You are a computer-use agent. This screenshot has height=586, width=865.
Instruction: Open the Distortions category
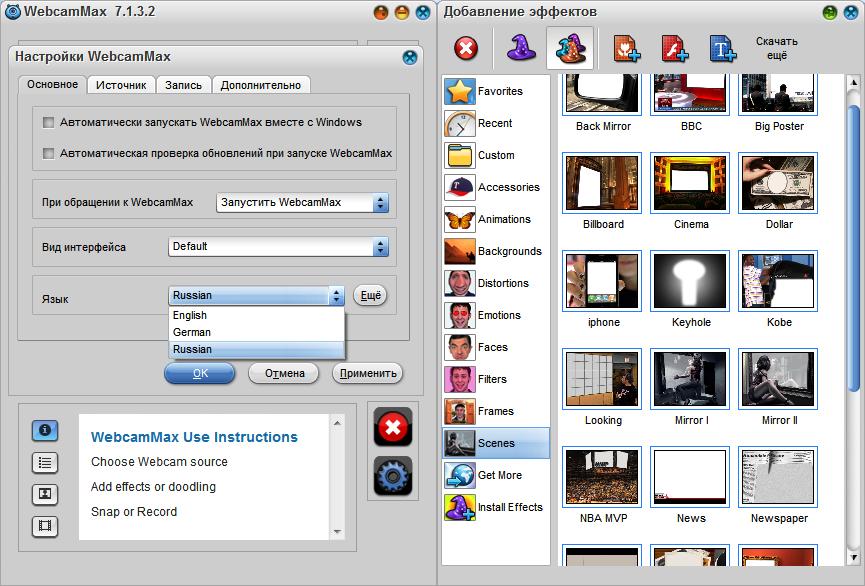point(496,283)
